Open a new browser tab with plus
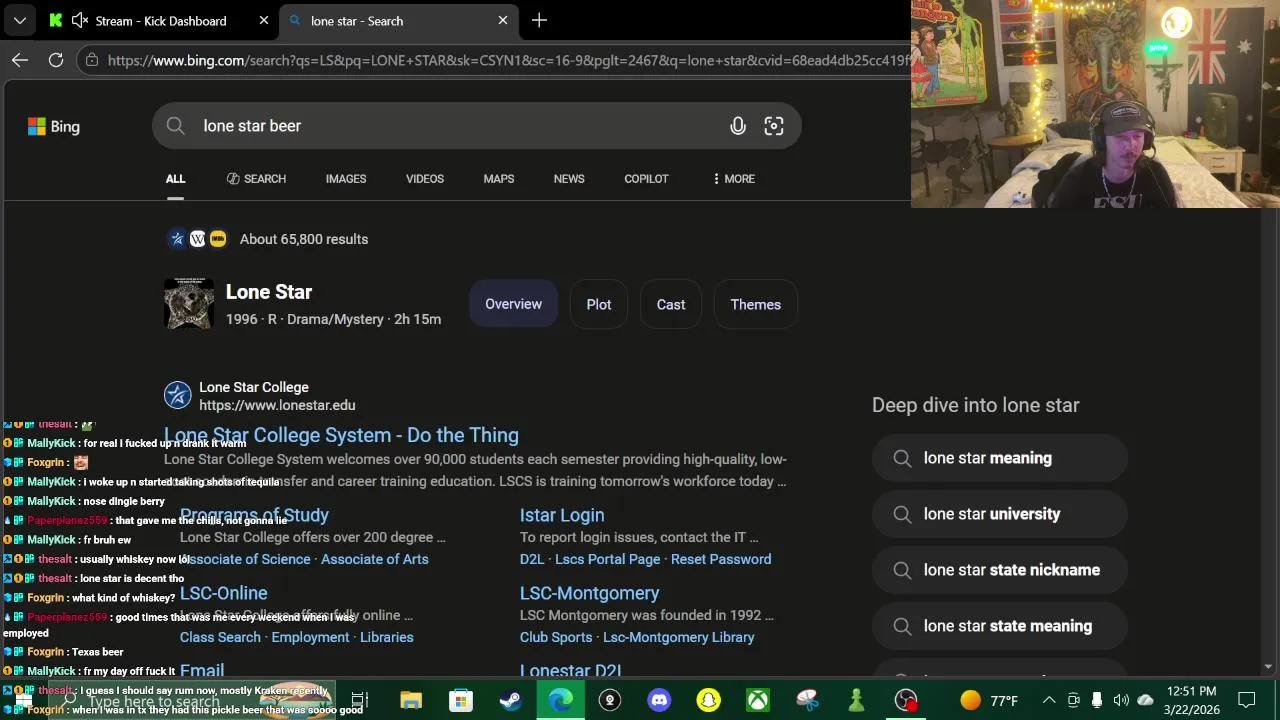Image resolution: width=1280 pixels, height=720 pixels. (x=539, y=20)
